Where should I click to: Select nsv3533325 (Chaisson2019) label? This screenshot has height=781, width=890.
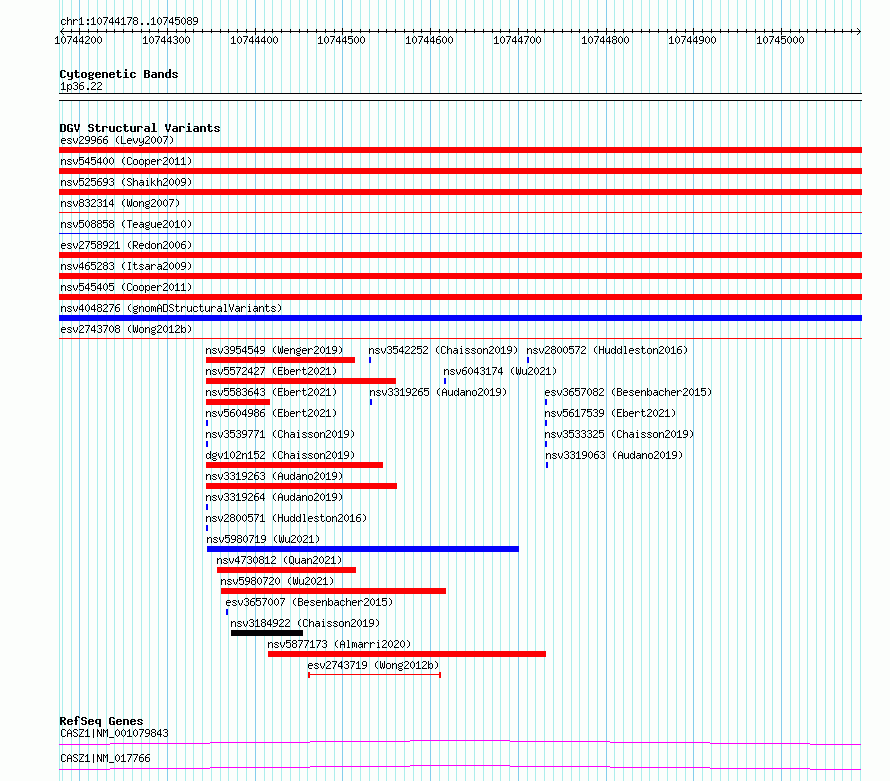tap(619, 434)
